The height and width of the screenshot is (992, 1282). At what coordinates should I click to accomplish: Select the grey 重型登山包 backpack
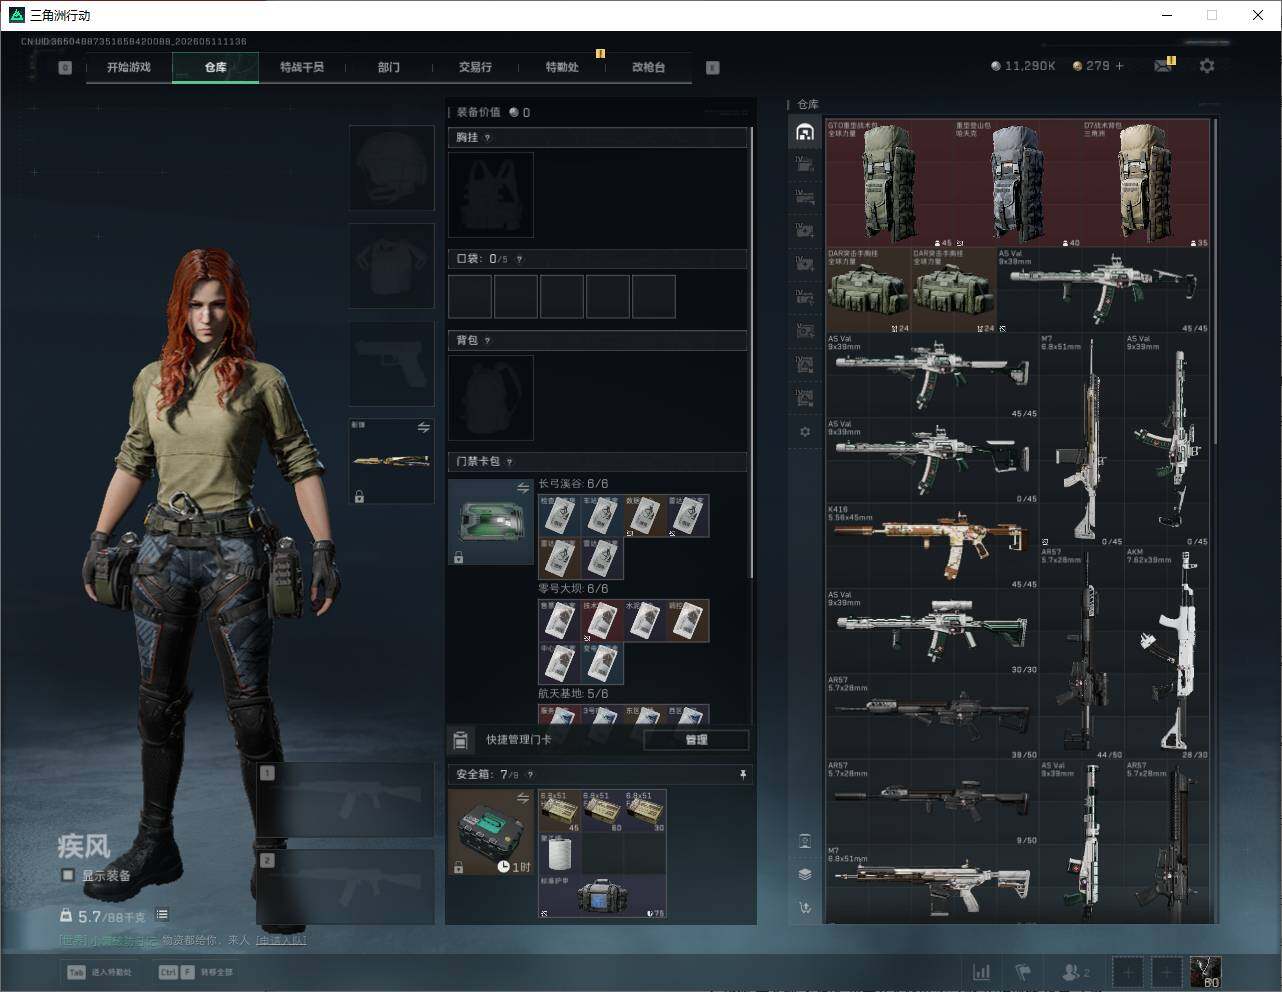tap(1018, 184)
